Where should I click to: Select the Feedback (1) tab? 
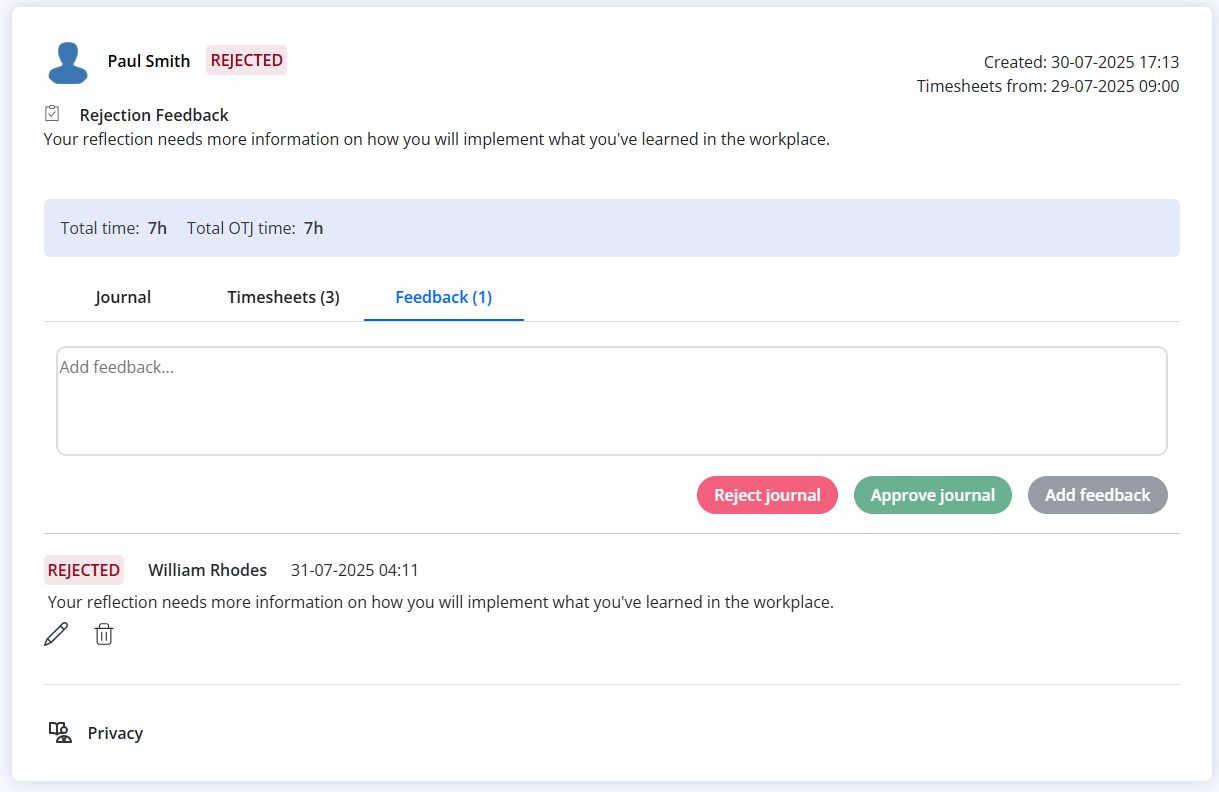[x=444, y=297]
